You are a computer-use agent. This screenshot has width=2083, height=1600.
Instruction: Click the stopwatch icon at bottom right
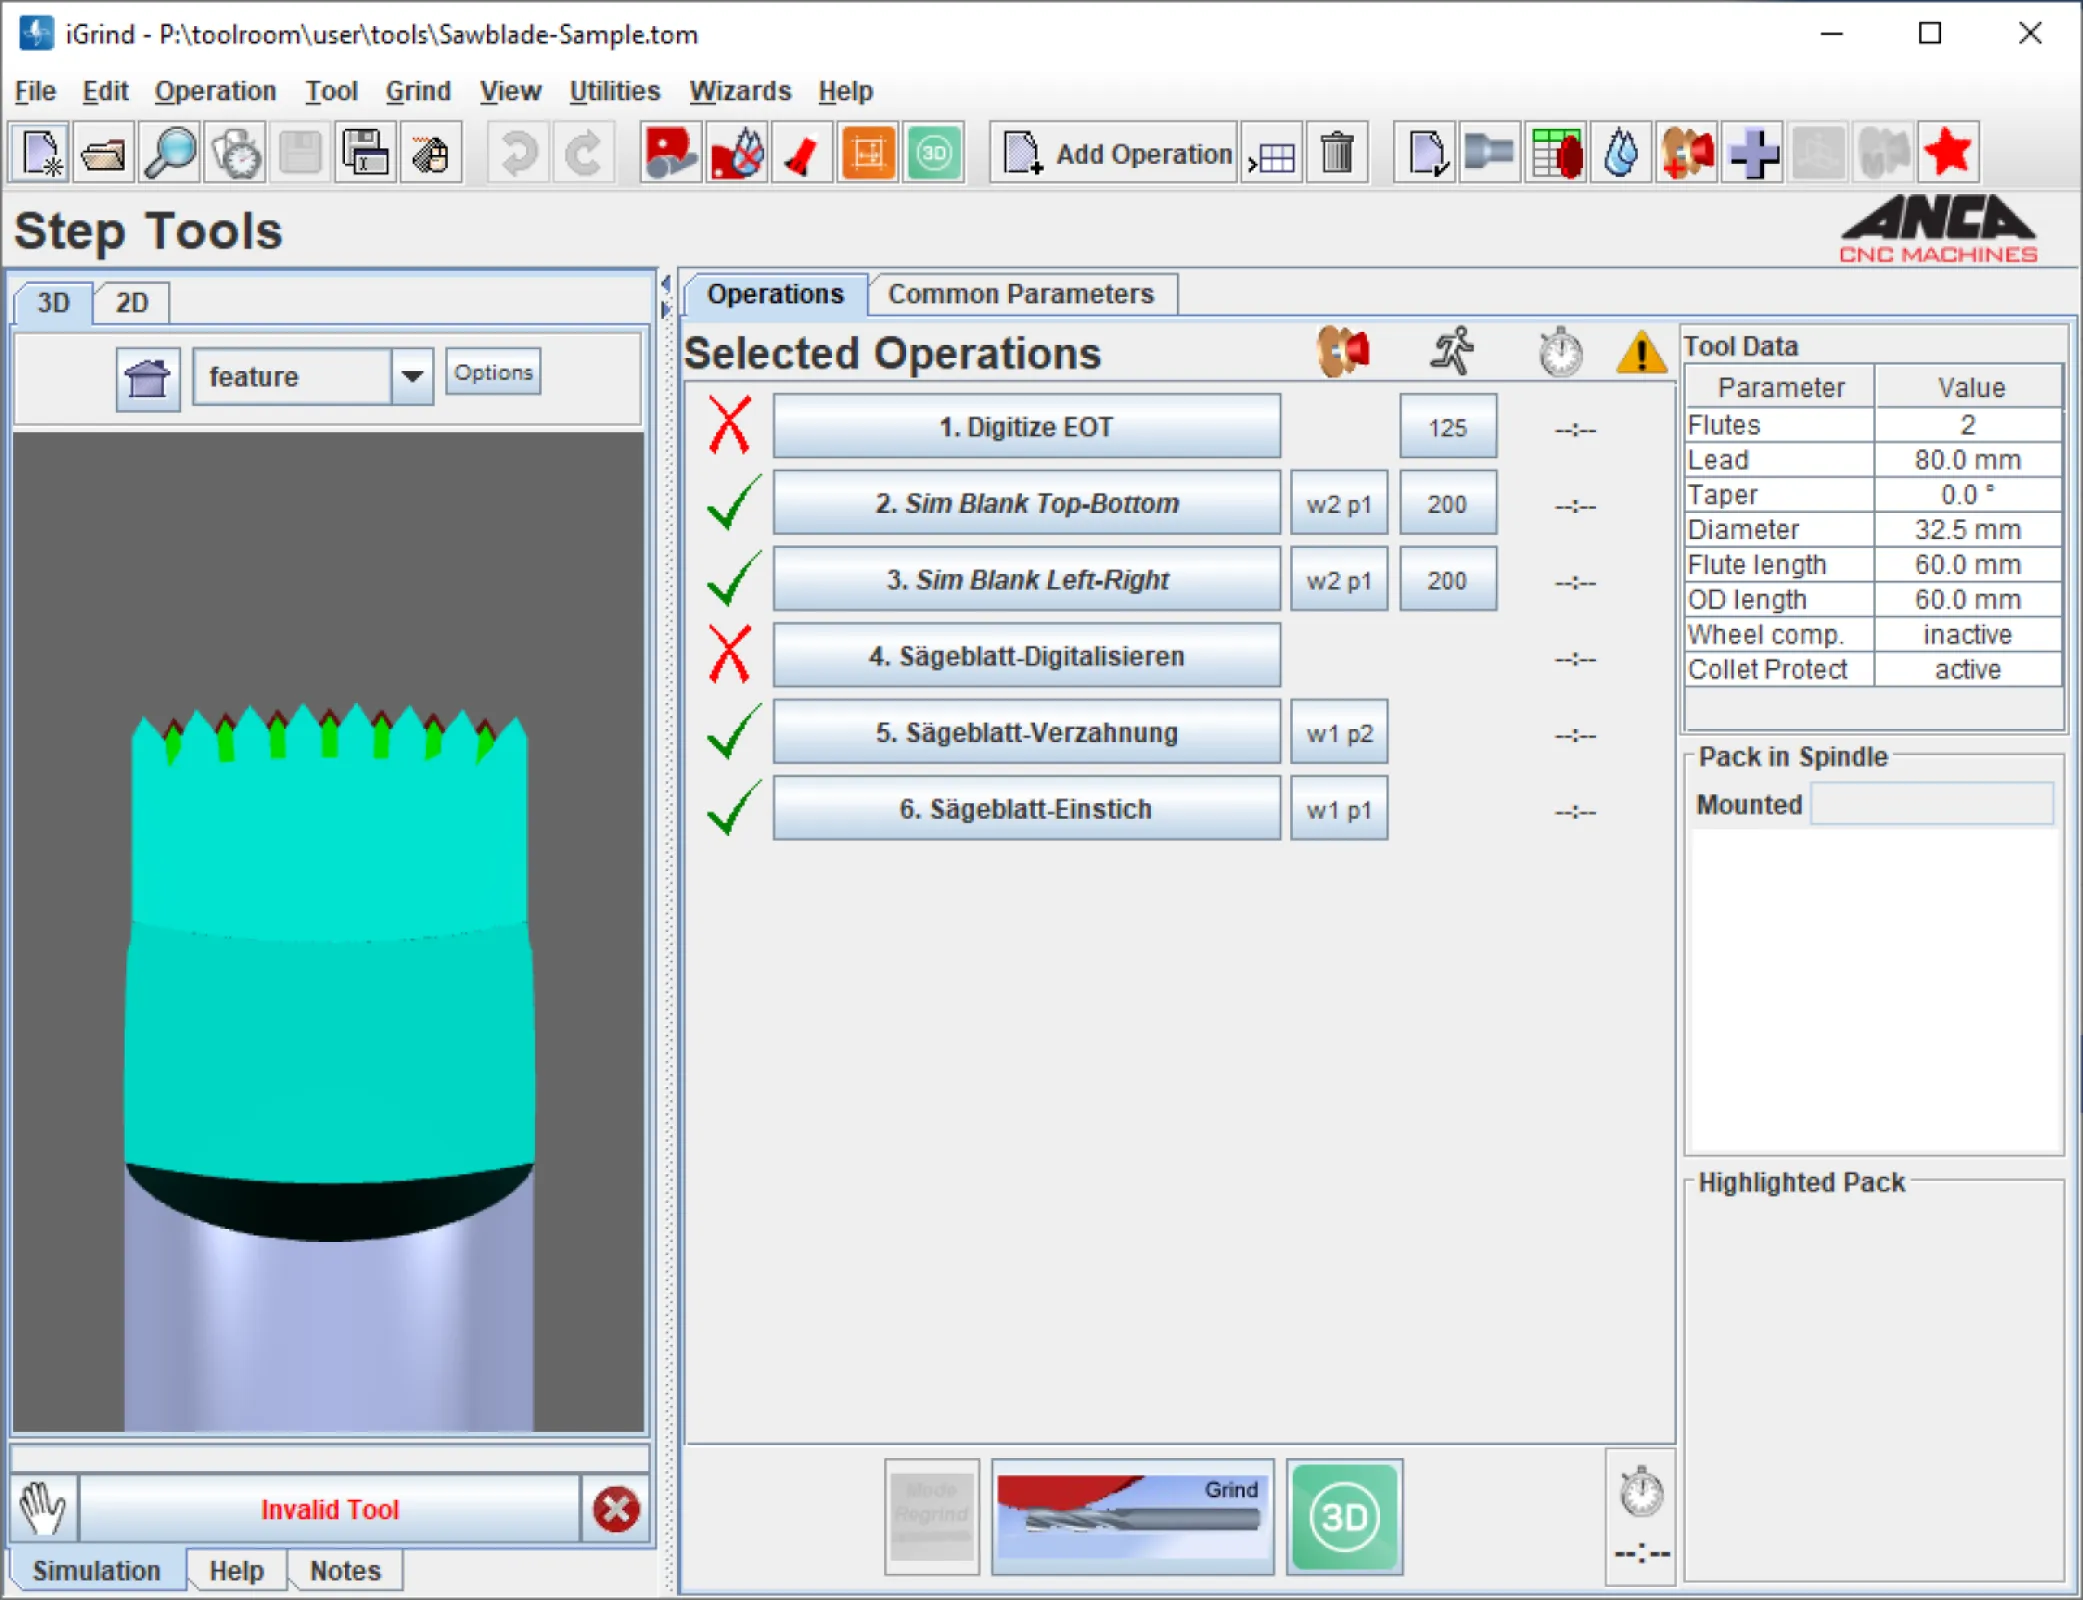click(x=1641, y=1492)
